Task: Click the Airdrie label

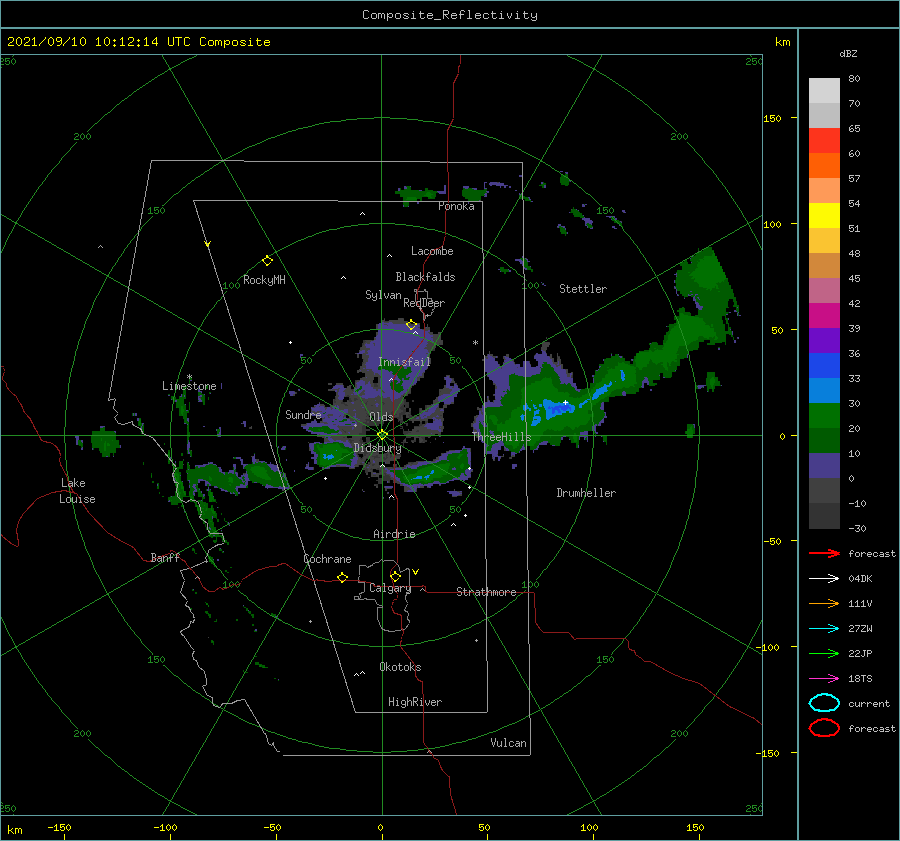Action: (x=394, y=534)
